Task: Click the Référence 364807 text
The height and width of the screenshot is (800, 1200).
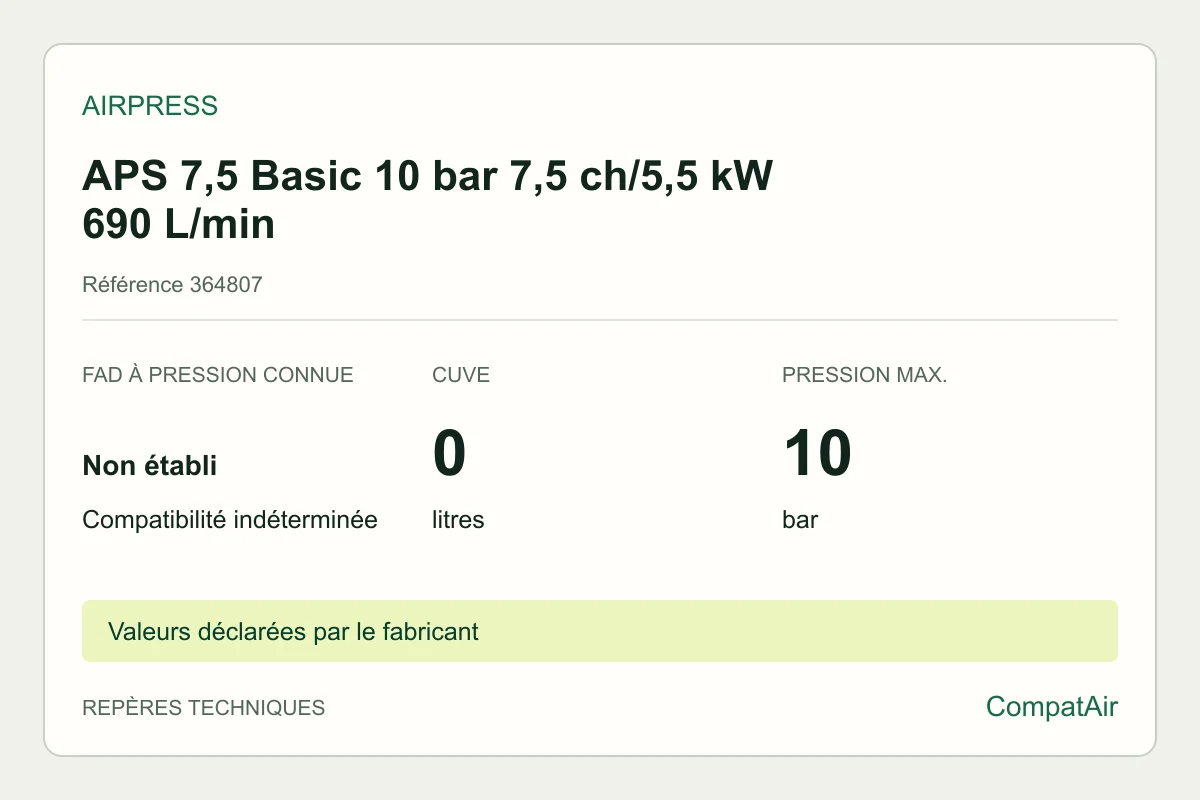Action: point(172,285)
